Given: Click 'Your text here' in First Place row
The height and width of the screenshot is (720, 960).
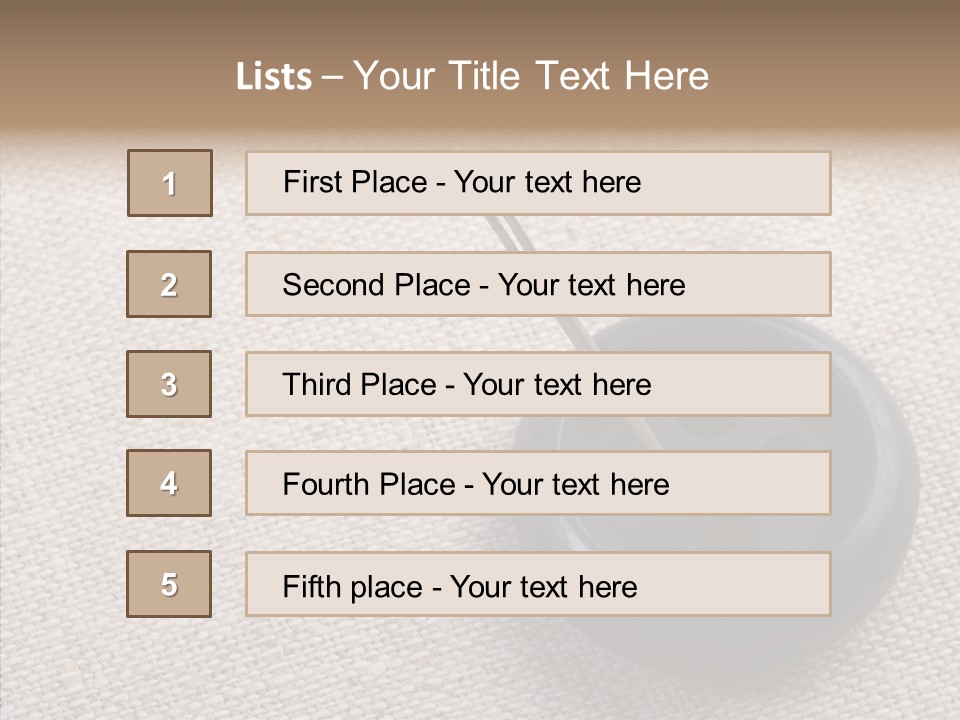Looking at the screenshot, I should [547, 182].
